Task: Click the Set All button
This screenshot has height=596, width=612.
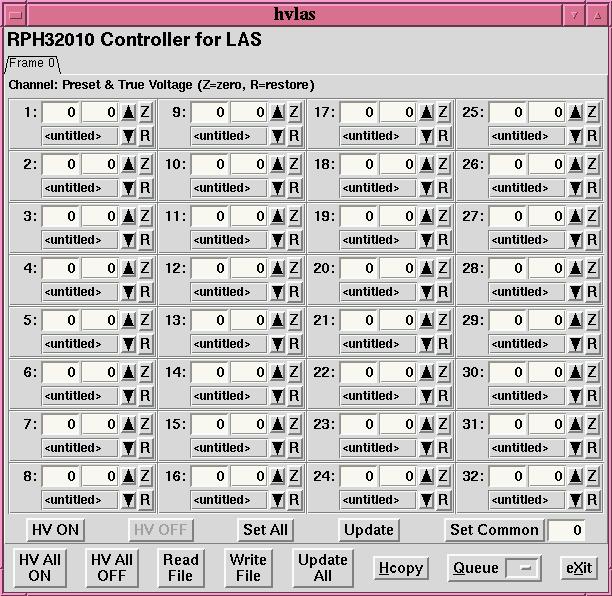Action: click(x=265, y=530)
